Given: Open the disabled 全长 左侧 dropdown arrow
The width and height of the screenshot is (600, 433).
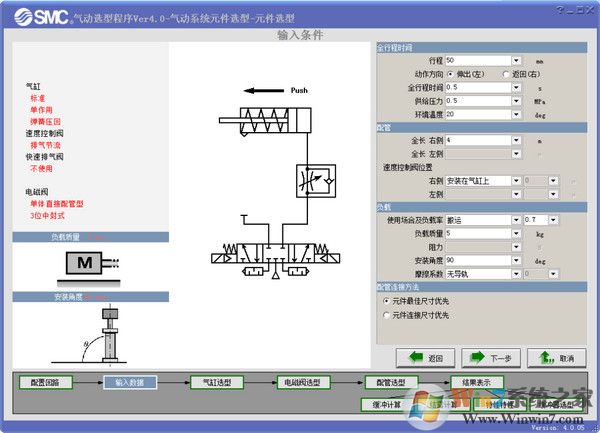Looking at the screenshot, I should 516,154.
